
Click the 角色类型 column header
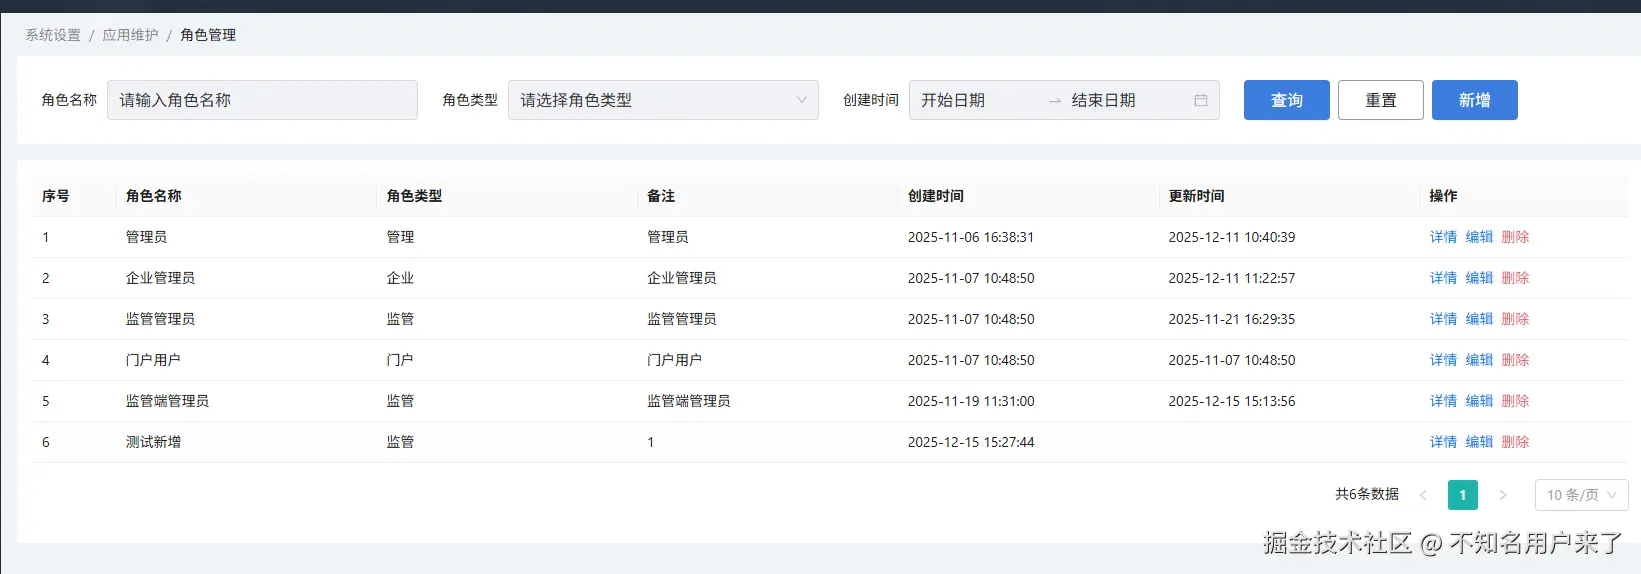pyautogui.click(x=414, y=196)
